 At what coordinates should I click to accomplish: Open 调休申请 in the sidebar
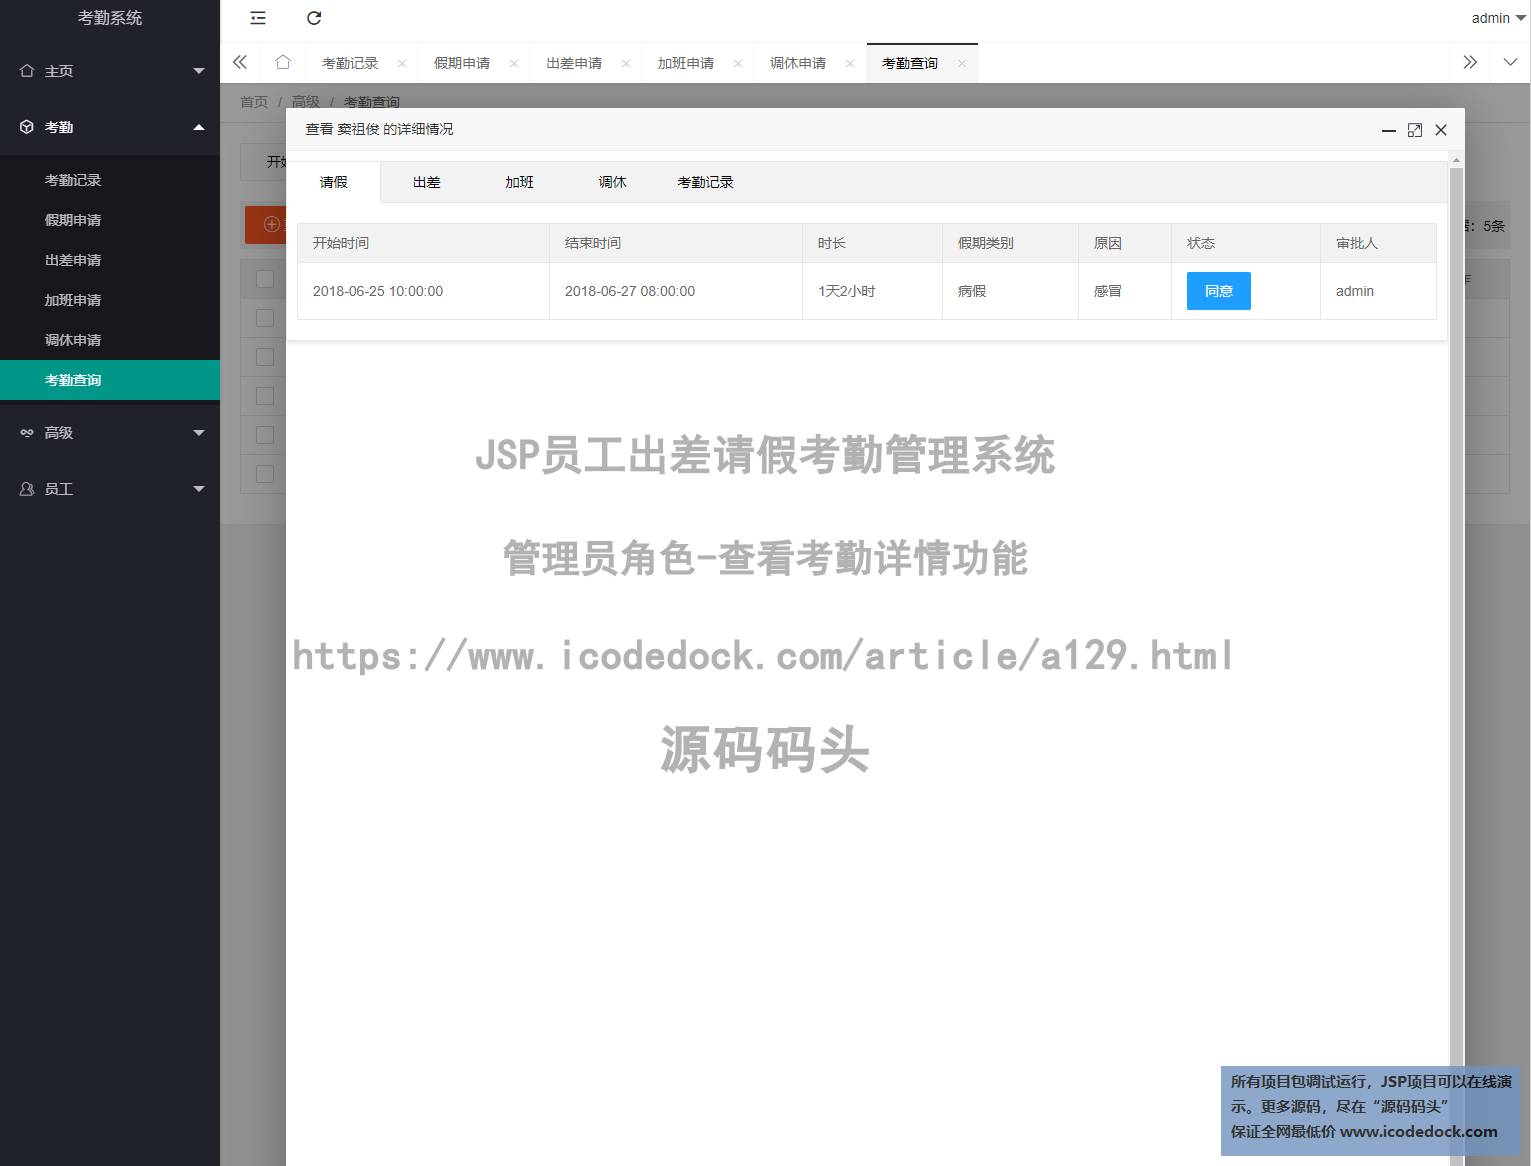[110, 340]
